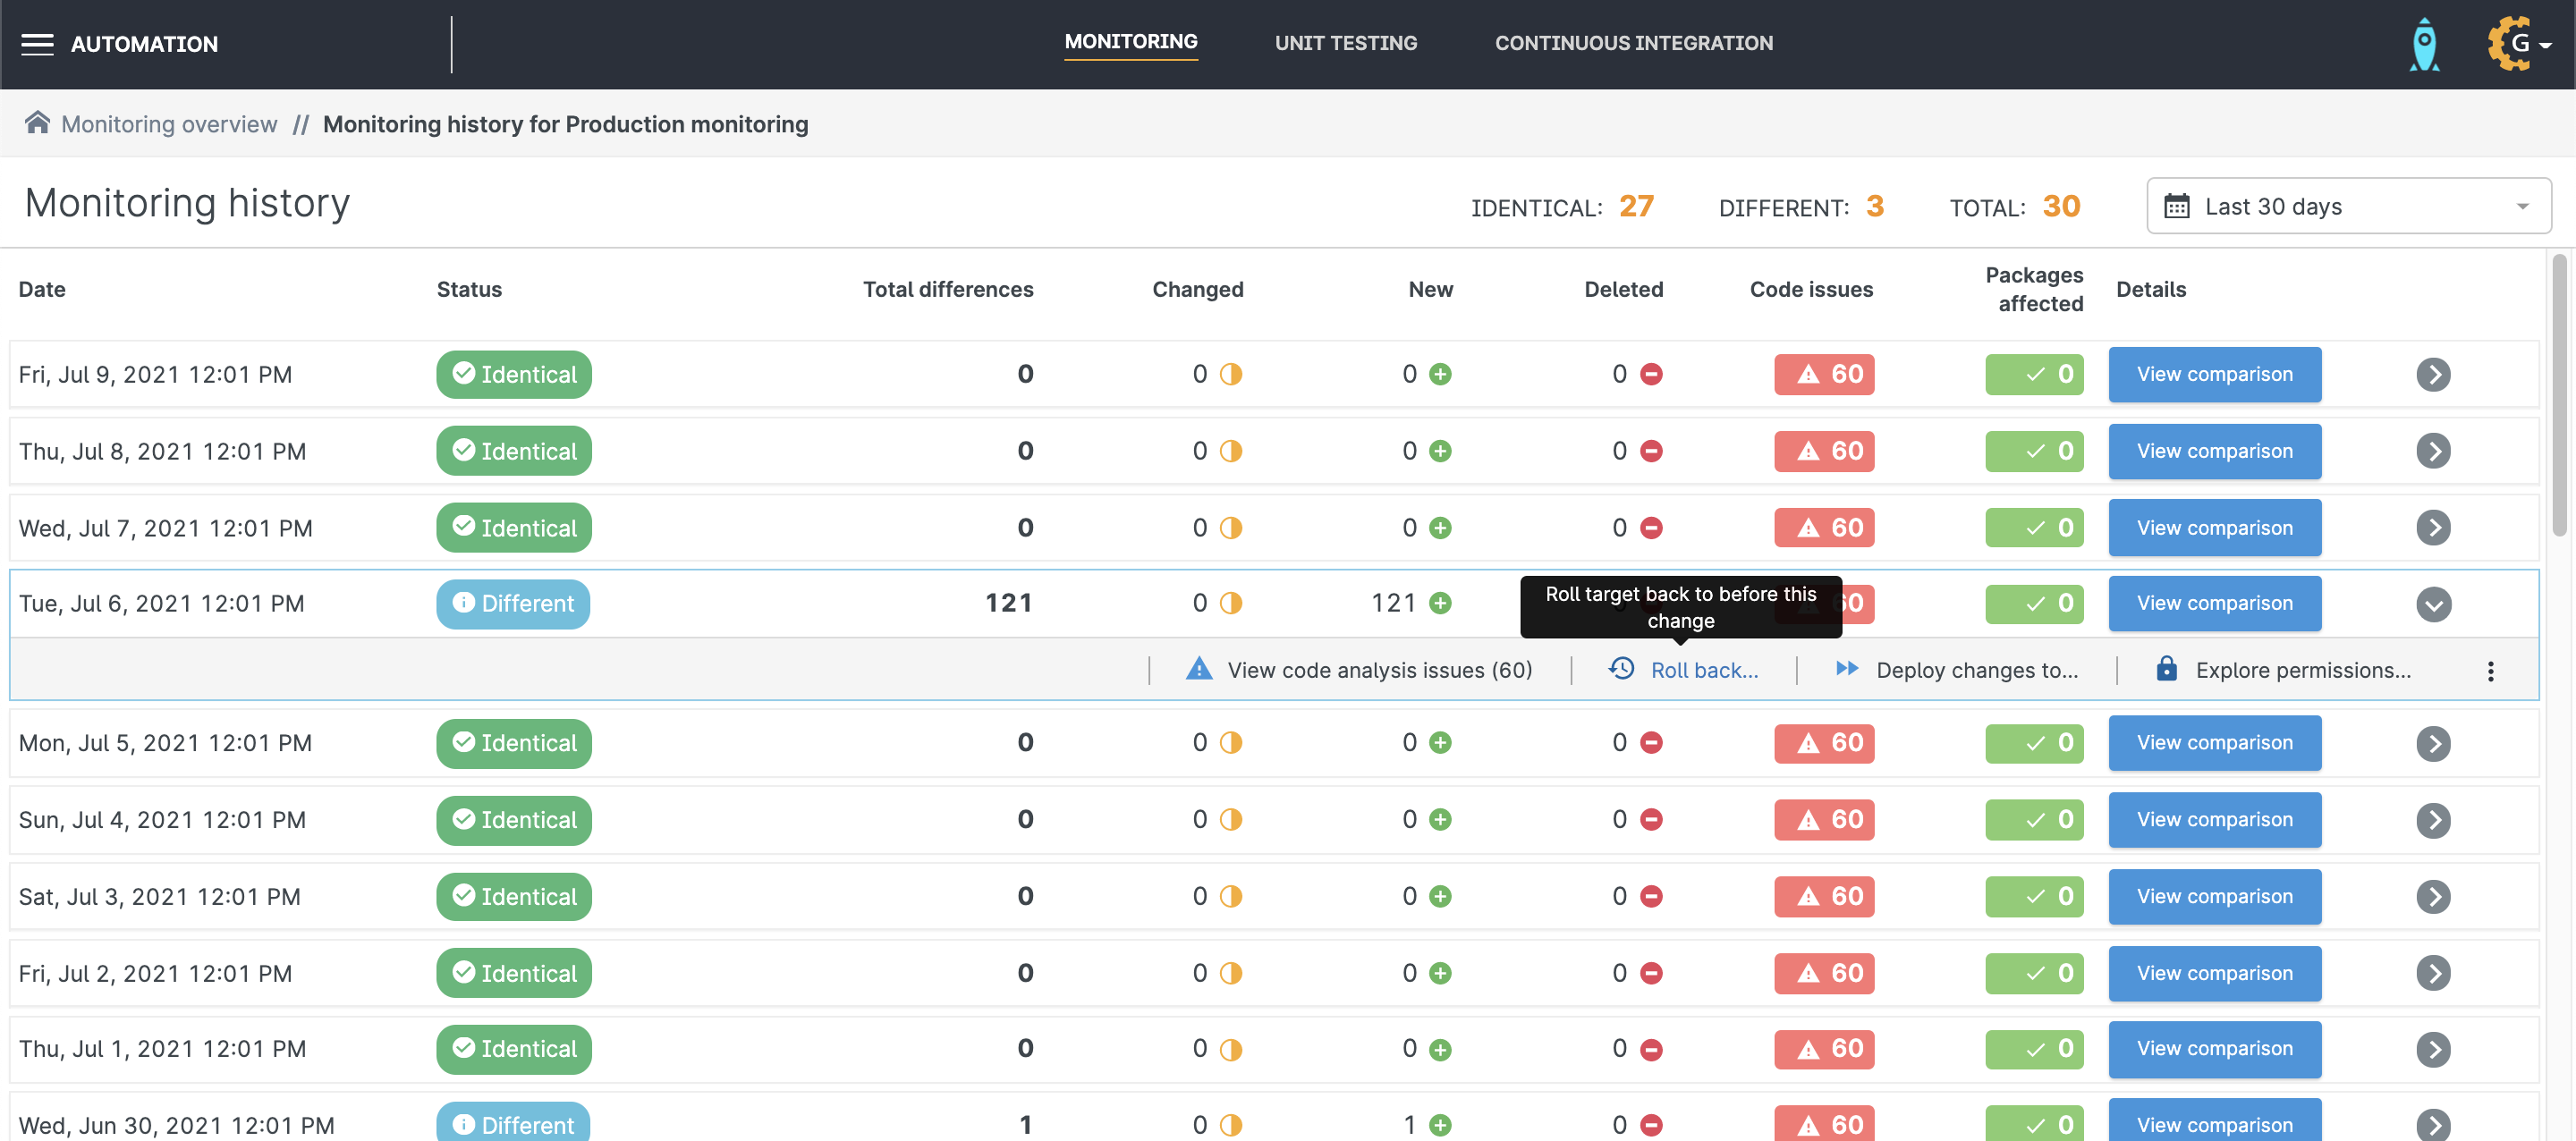The image size is (2576, 1141).
Task: Click the Total differences column header
Action: 948,289
